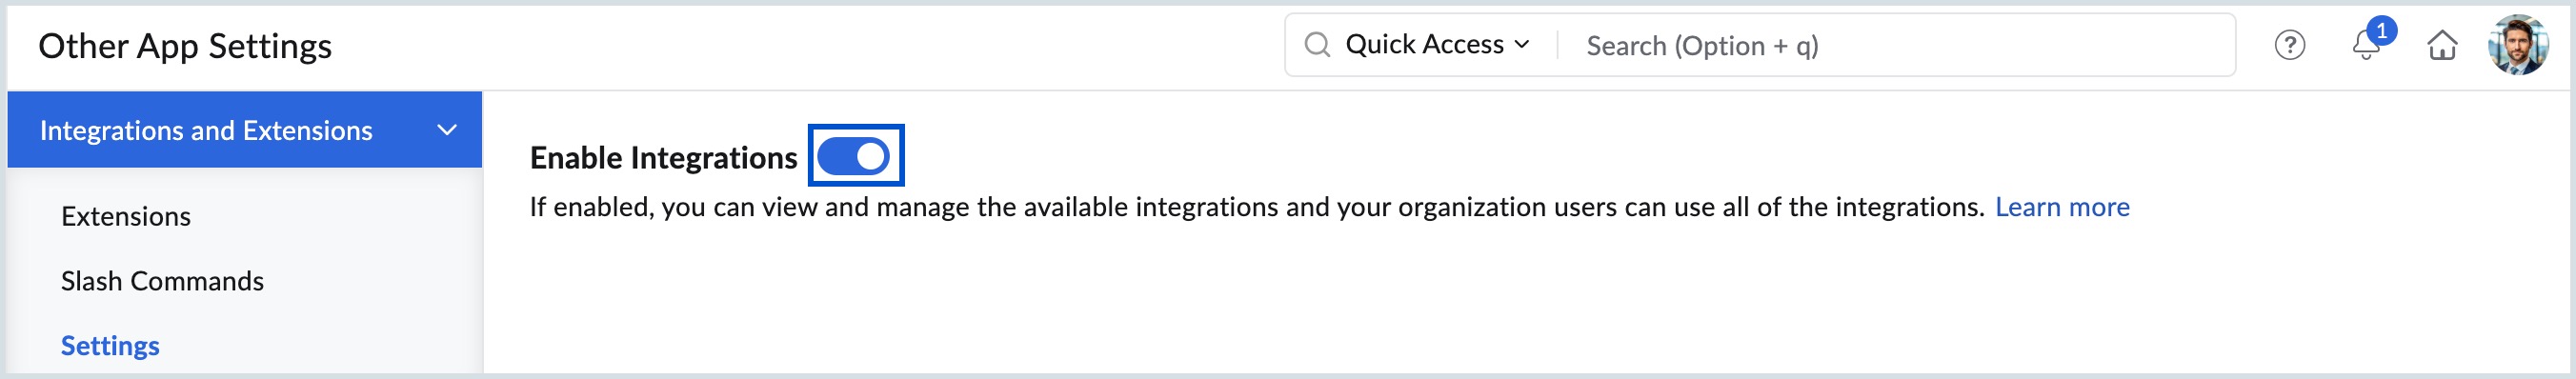Go to home via house icon
Image resolution: width=2576 pixels, height=379 pixels.
pyautogui.click(x=2442, y=46)
